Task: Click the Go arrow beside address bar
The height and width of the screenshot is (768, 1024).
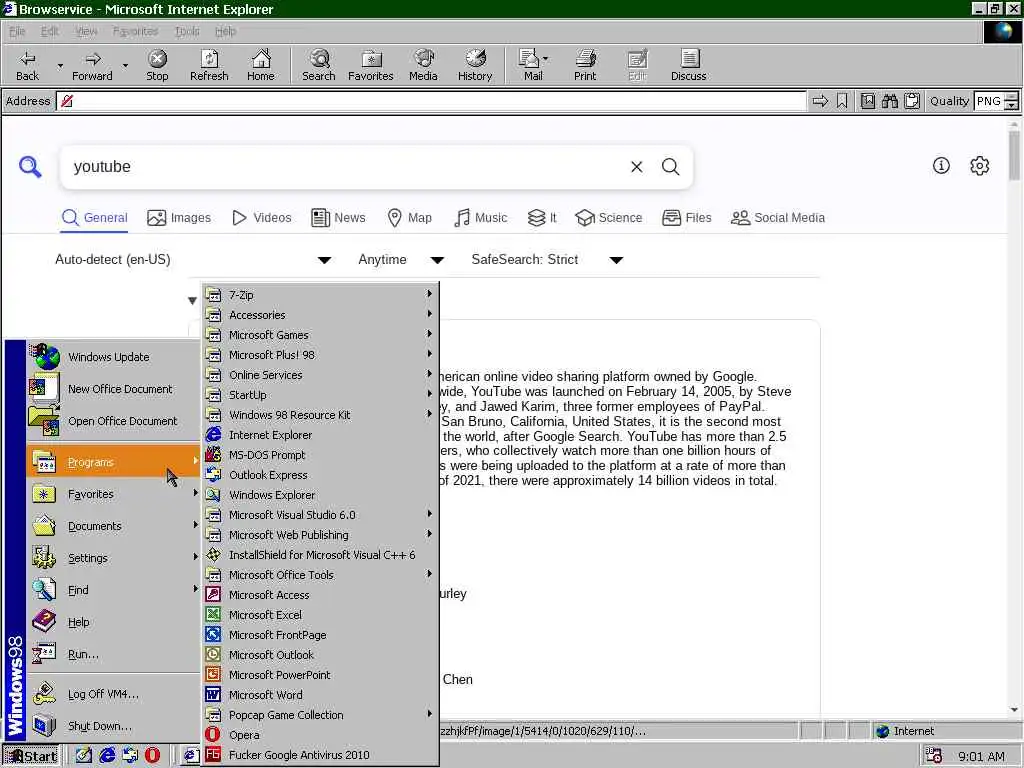Action: pyautogui.click(x=820, y=101)
